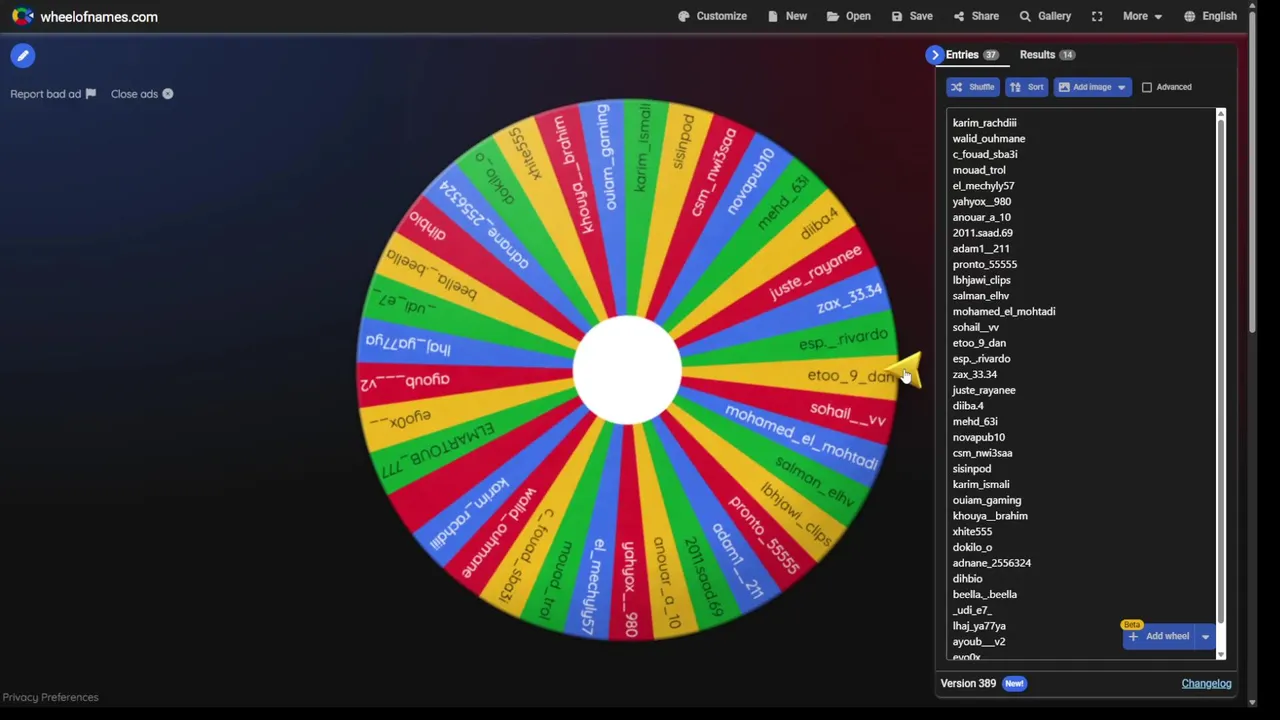
Task: Click entry 'lbhjawi_clips' in the list
Action: 981,280
